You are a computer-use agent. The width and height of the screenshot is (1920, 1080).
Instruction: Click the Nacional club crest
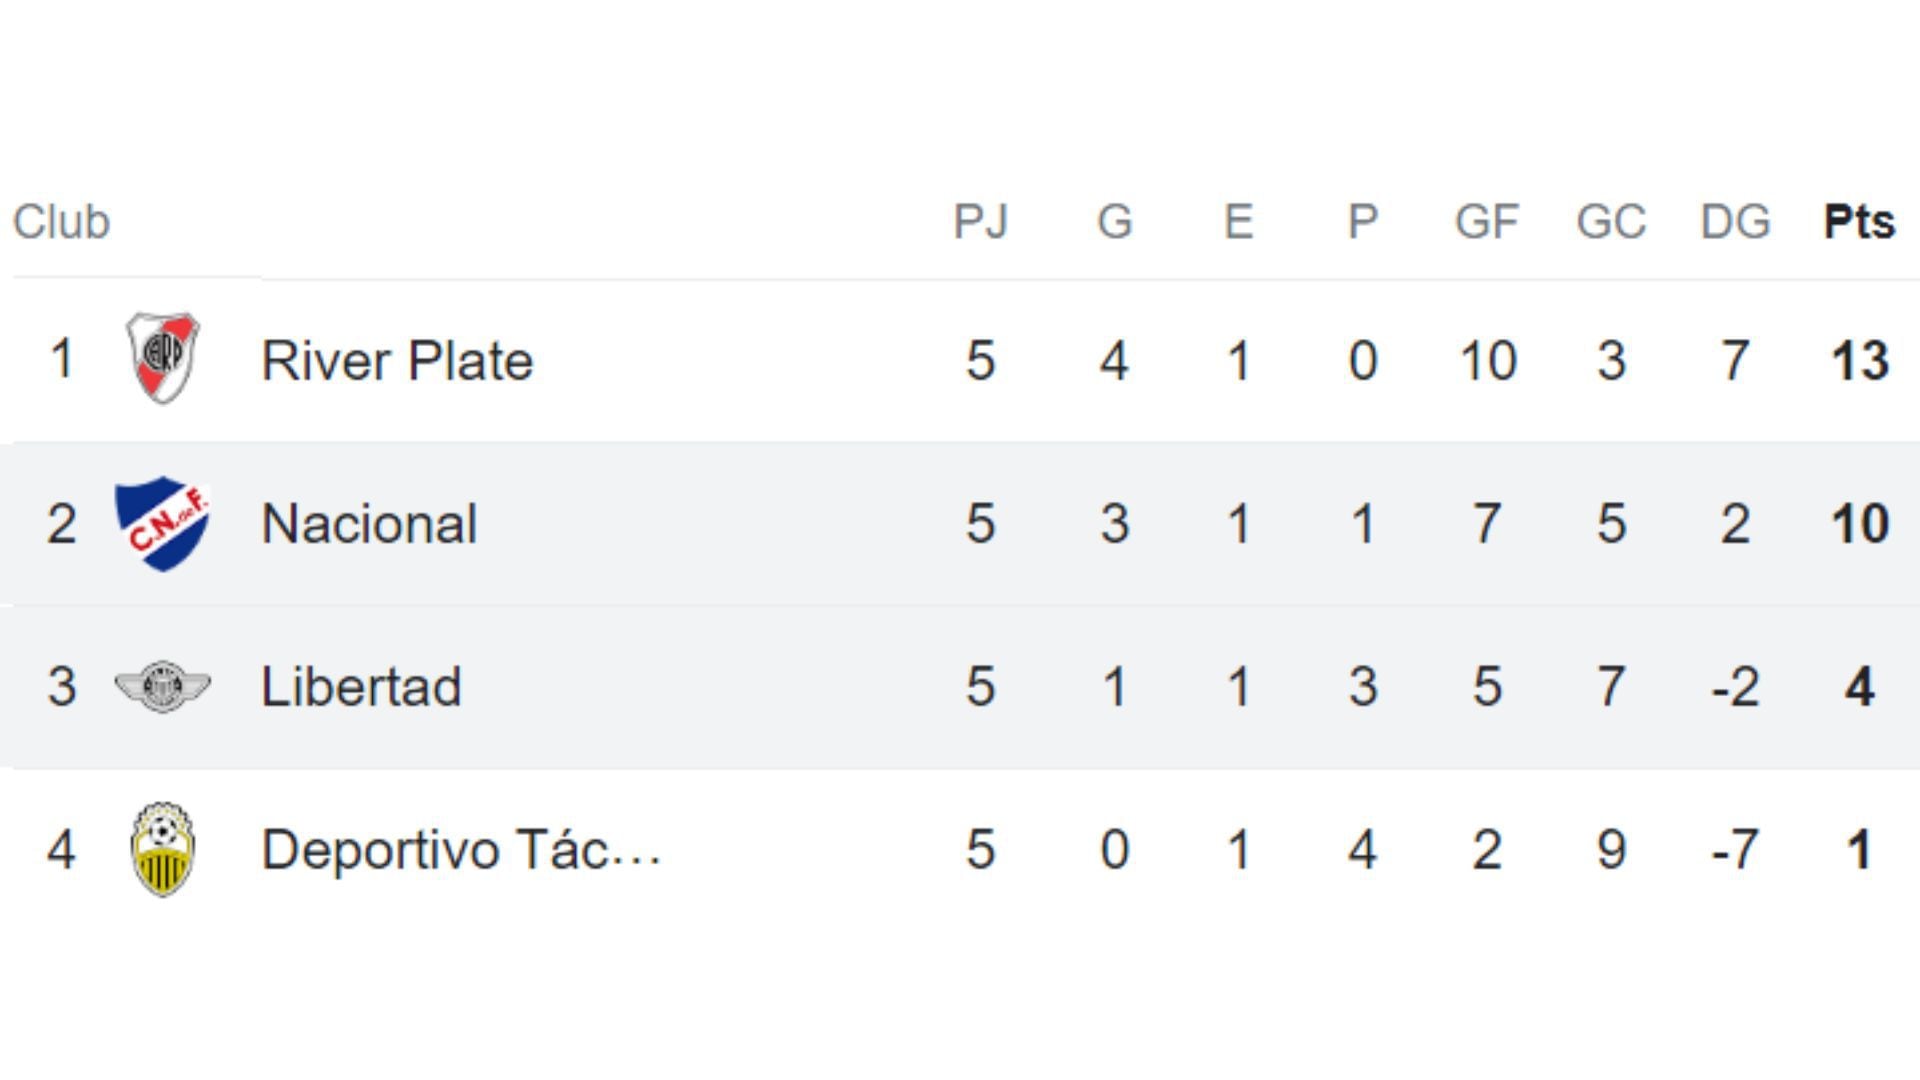click(x=162, y=523)
